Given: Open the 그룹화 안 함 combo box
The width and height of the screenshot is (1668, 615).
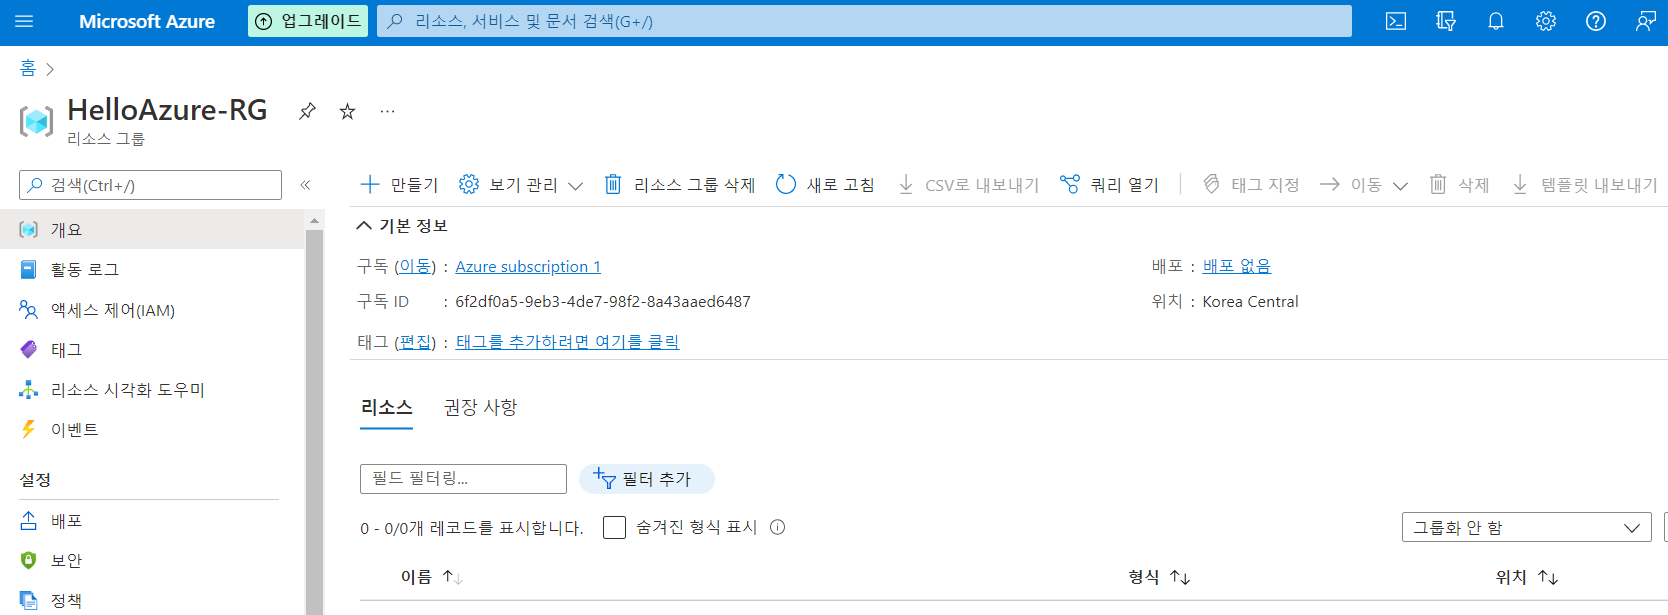Looking at the screenshot, I should pyautogui.click(x=1526, y=527).
